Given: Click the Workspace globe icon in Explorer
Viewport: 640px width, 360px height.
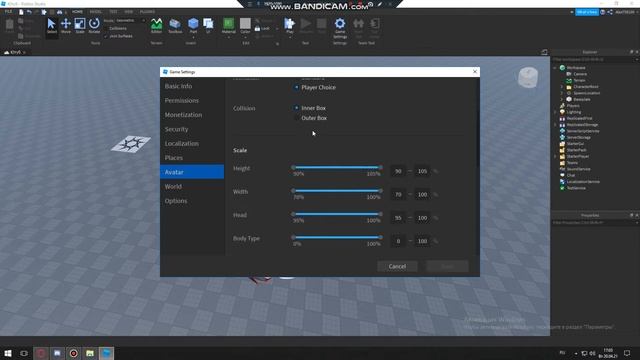Looking at the screenshot, I should 562,68.
